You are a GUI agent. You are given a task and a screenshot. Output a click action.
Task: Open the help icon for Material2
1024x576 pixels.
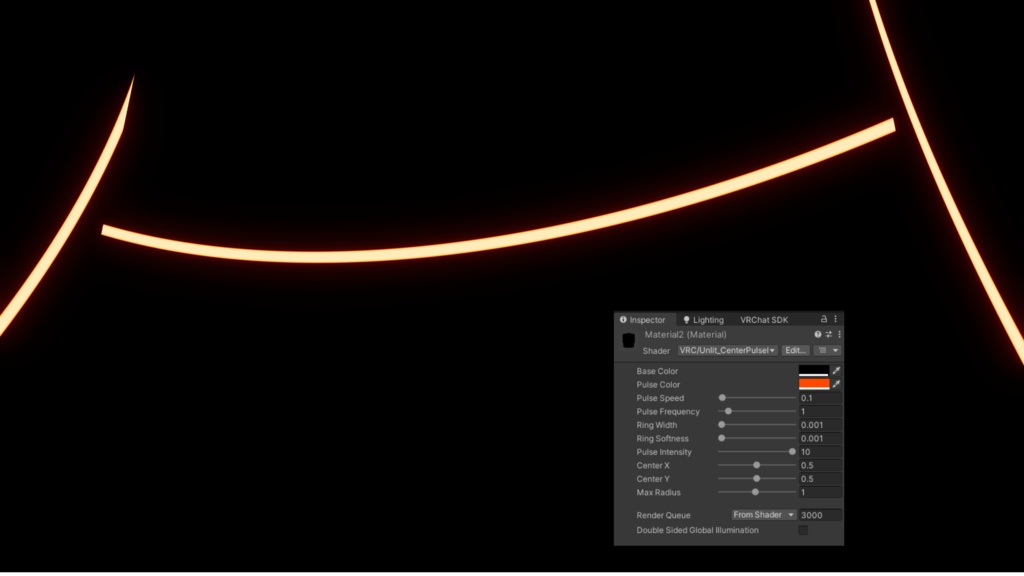[818, 333]
